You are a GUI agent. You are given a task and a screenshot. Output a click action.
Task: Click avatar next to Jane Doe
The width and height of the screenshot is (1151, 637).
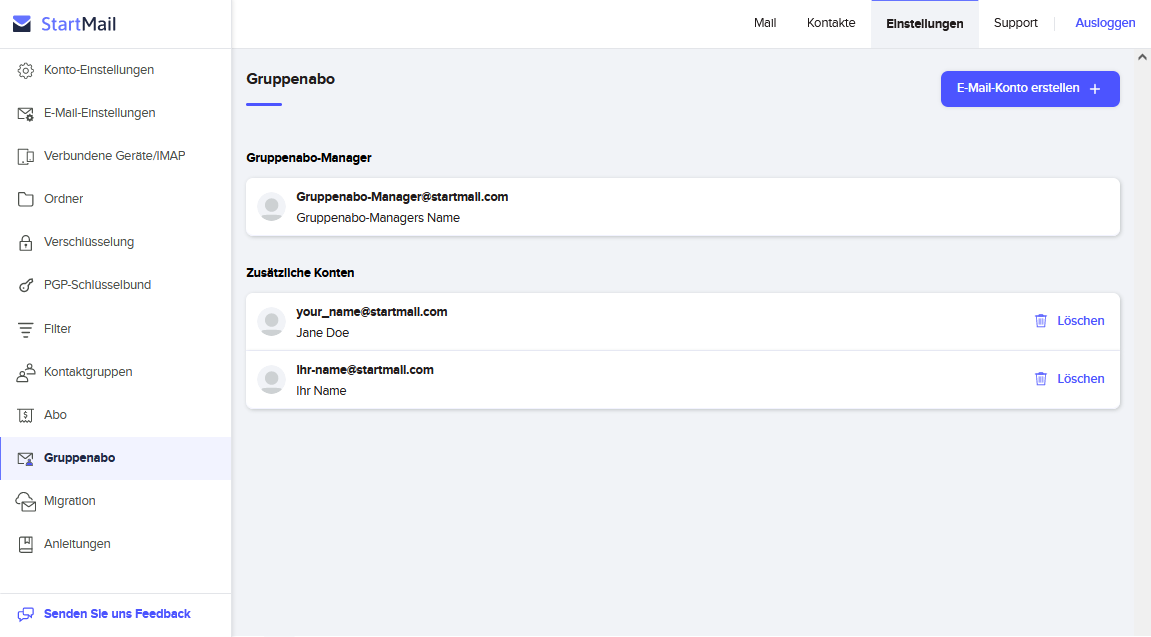272,321
